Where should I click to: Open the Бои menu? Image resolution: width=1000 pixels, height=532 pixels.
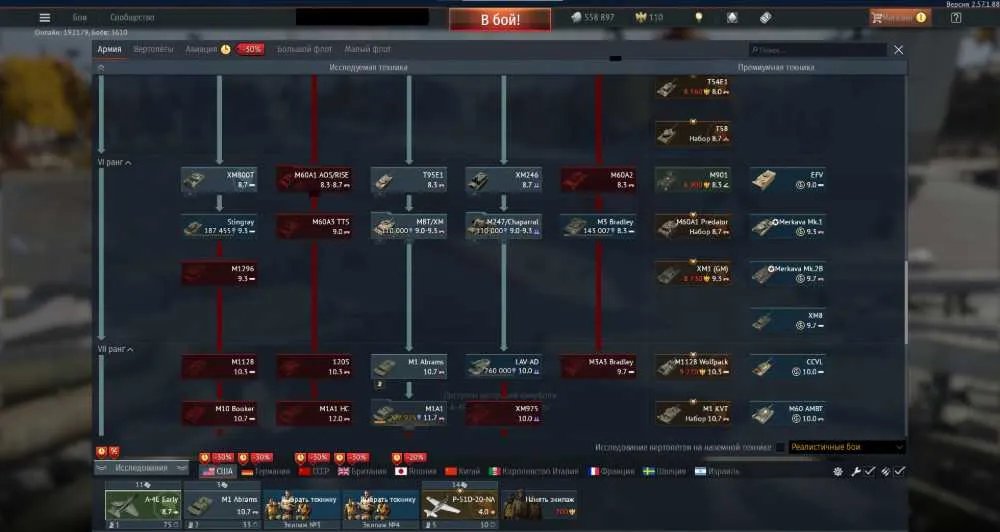pos(80,17)
